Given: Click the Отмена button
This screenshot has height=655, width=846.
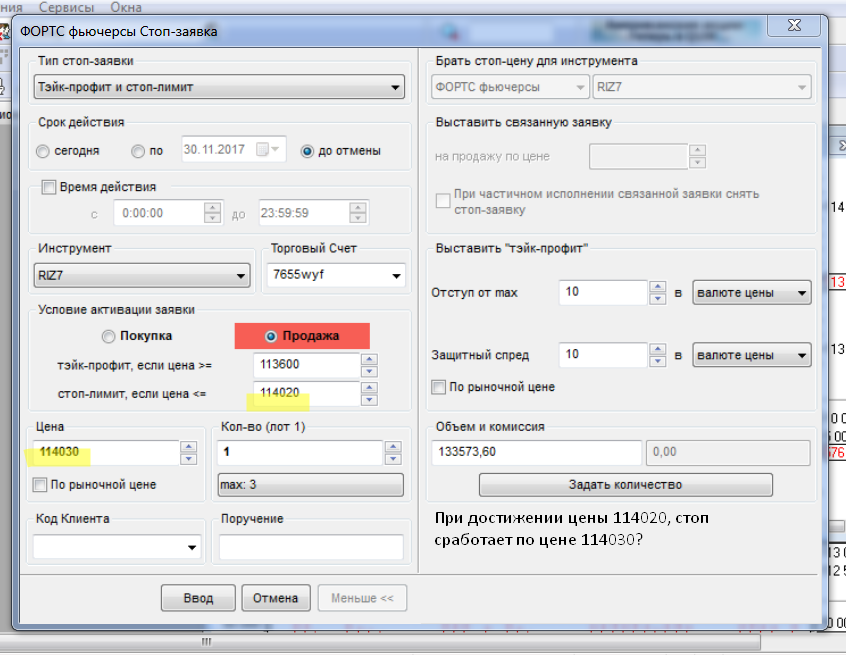Looking at the screenshot, I should click(x=276, y=598).
